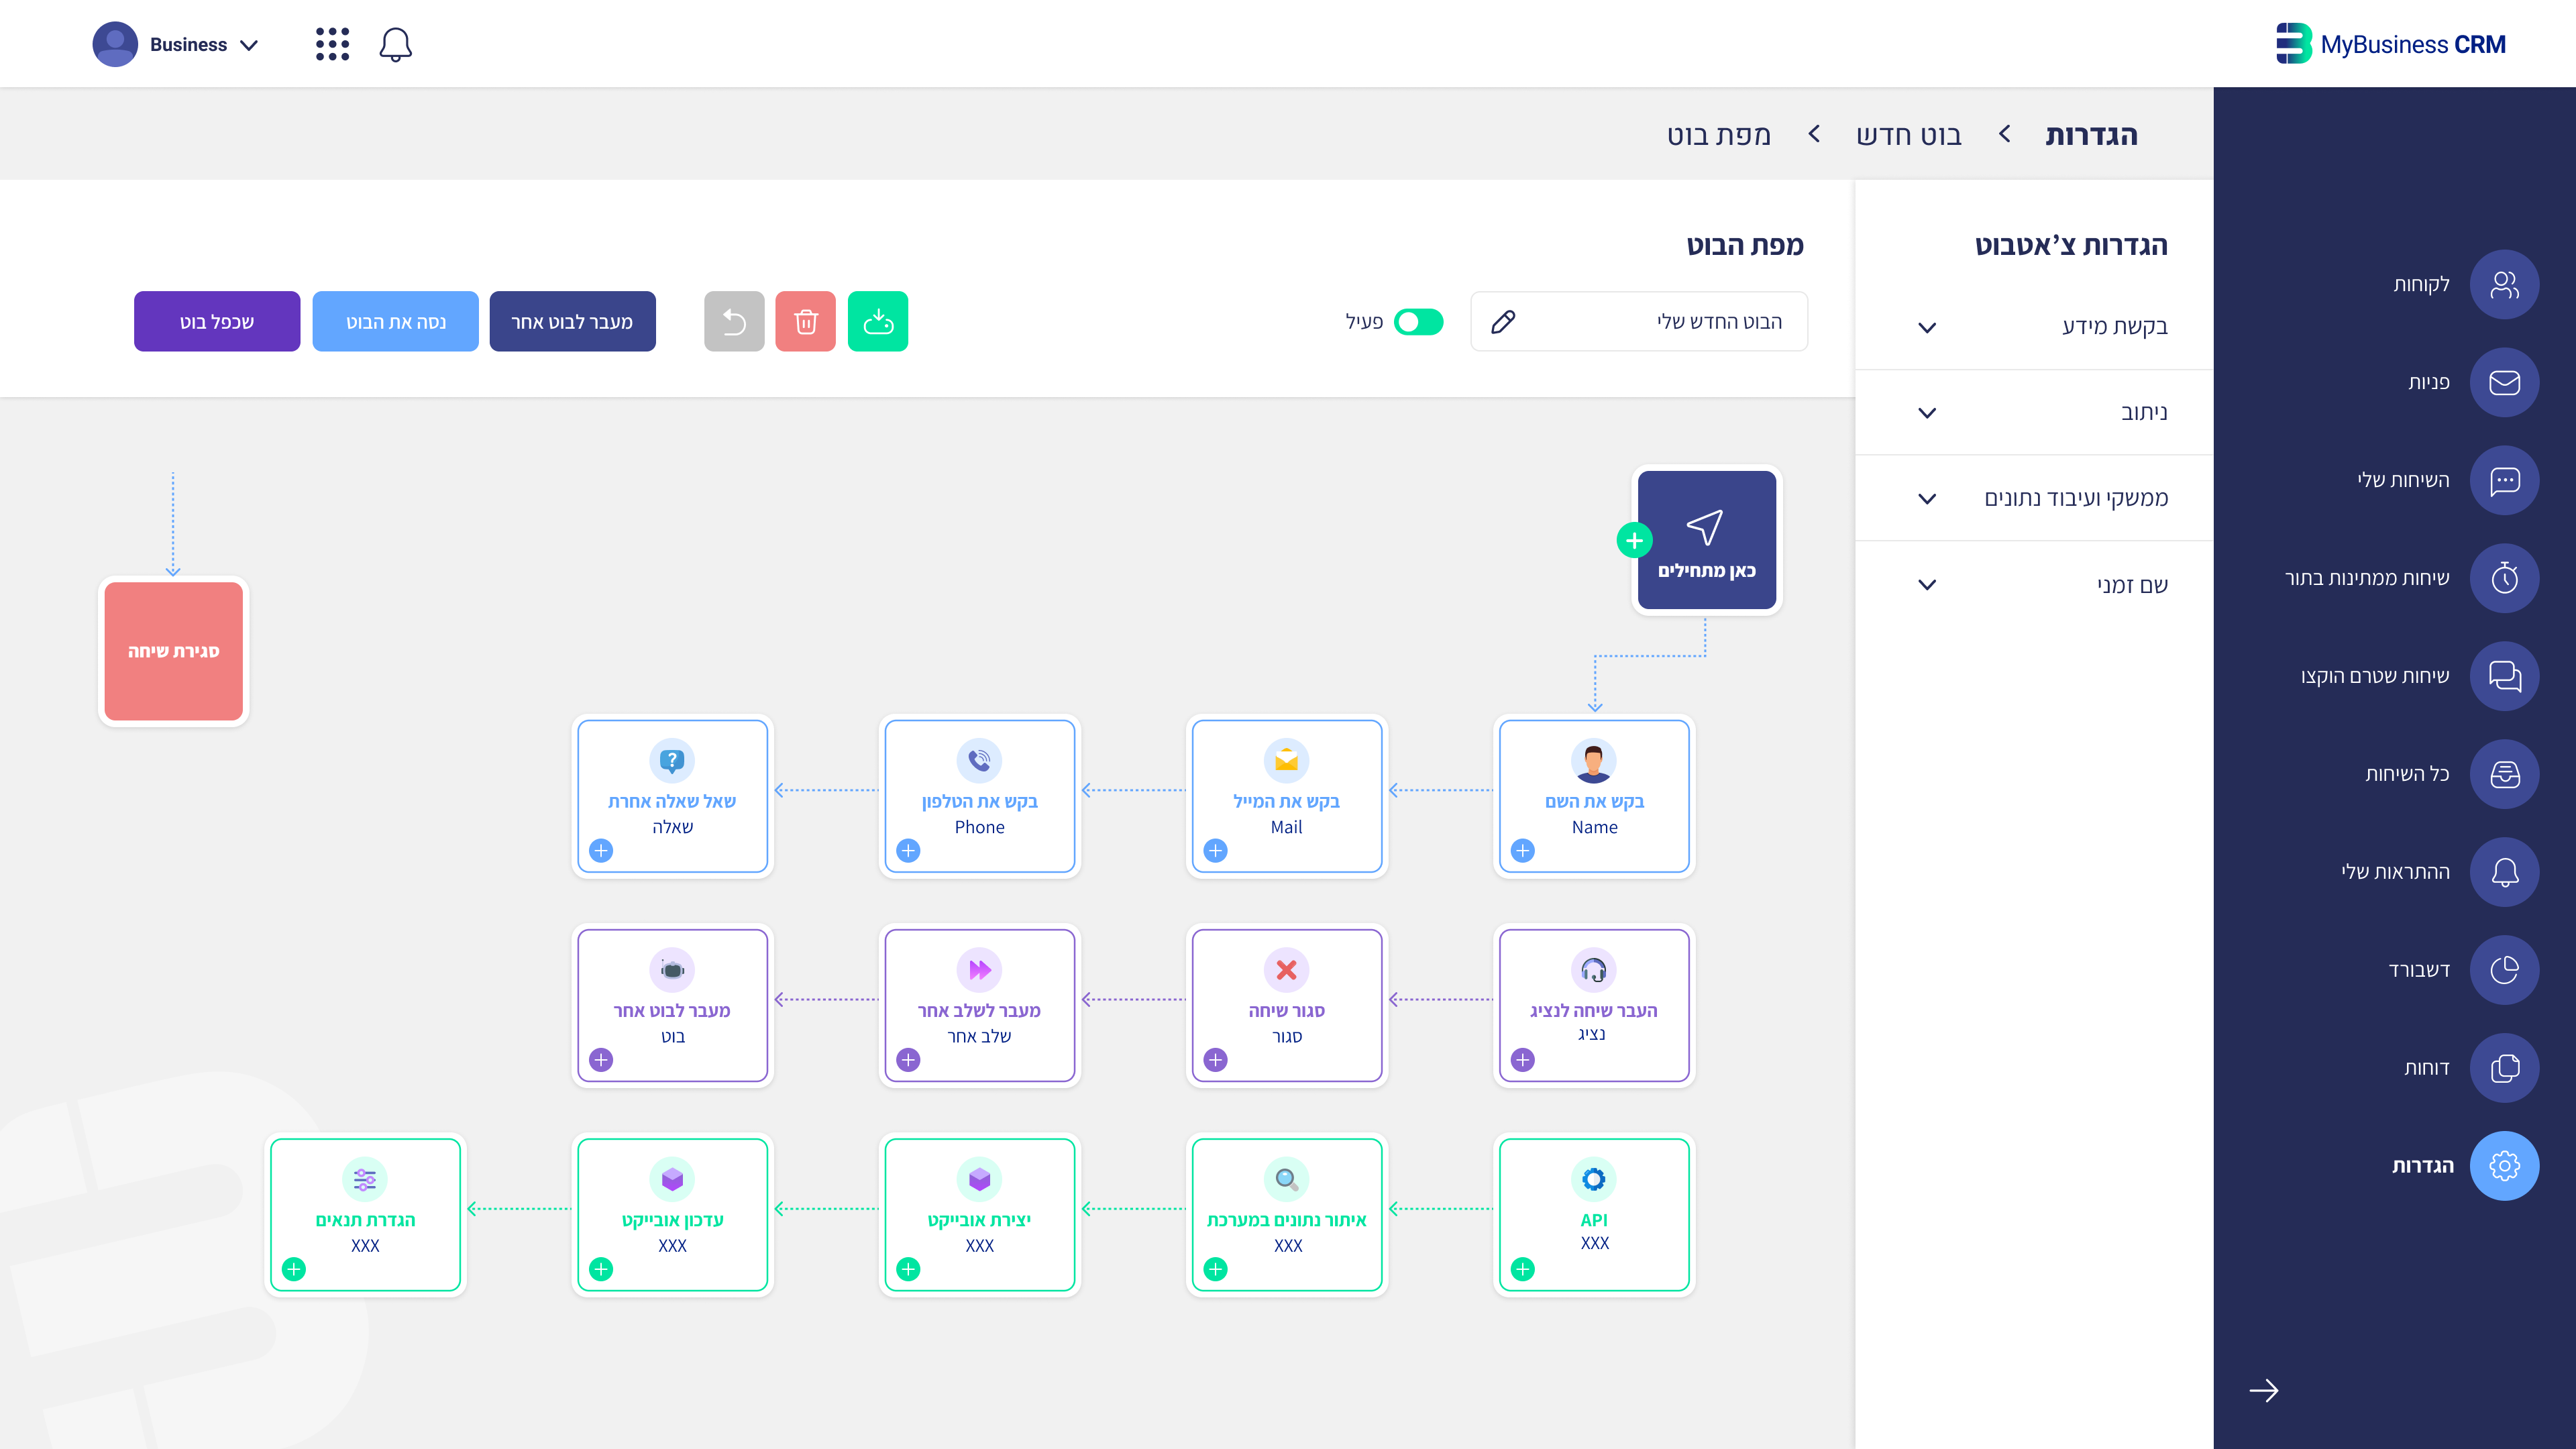Open the nine-dot apps grid

click(332, 44)
